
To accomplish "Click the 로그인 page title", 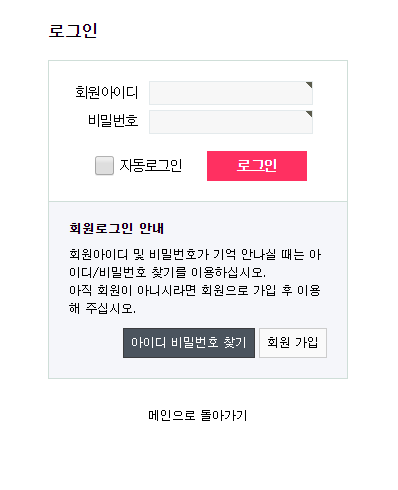I will [73, 31].
